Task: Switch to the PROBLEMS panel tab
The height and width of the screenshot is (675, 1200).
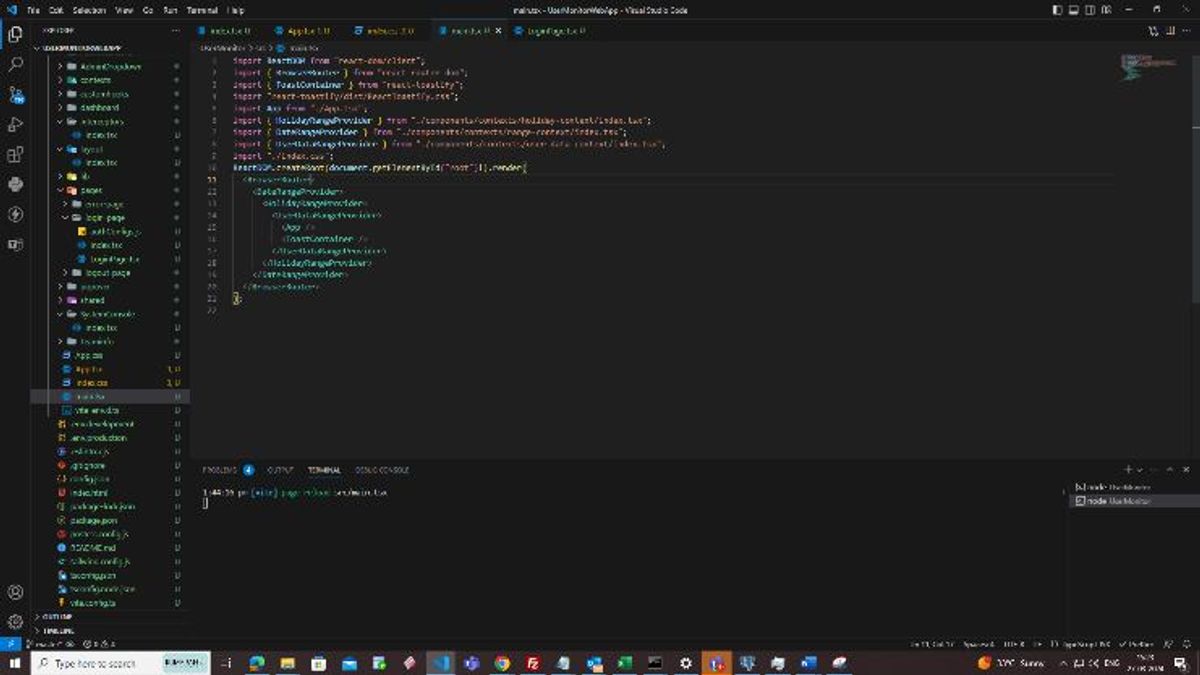Action: click(220, 470)
